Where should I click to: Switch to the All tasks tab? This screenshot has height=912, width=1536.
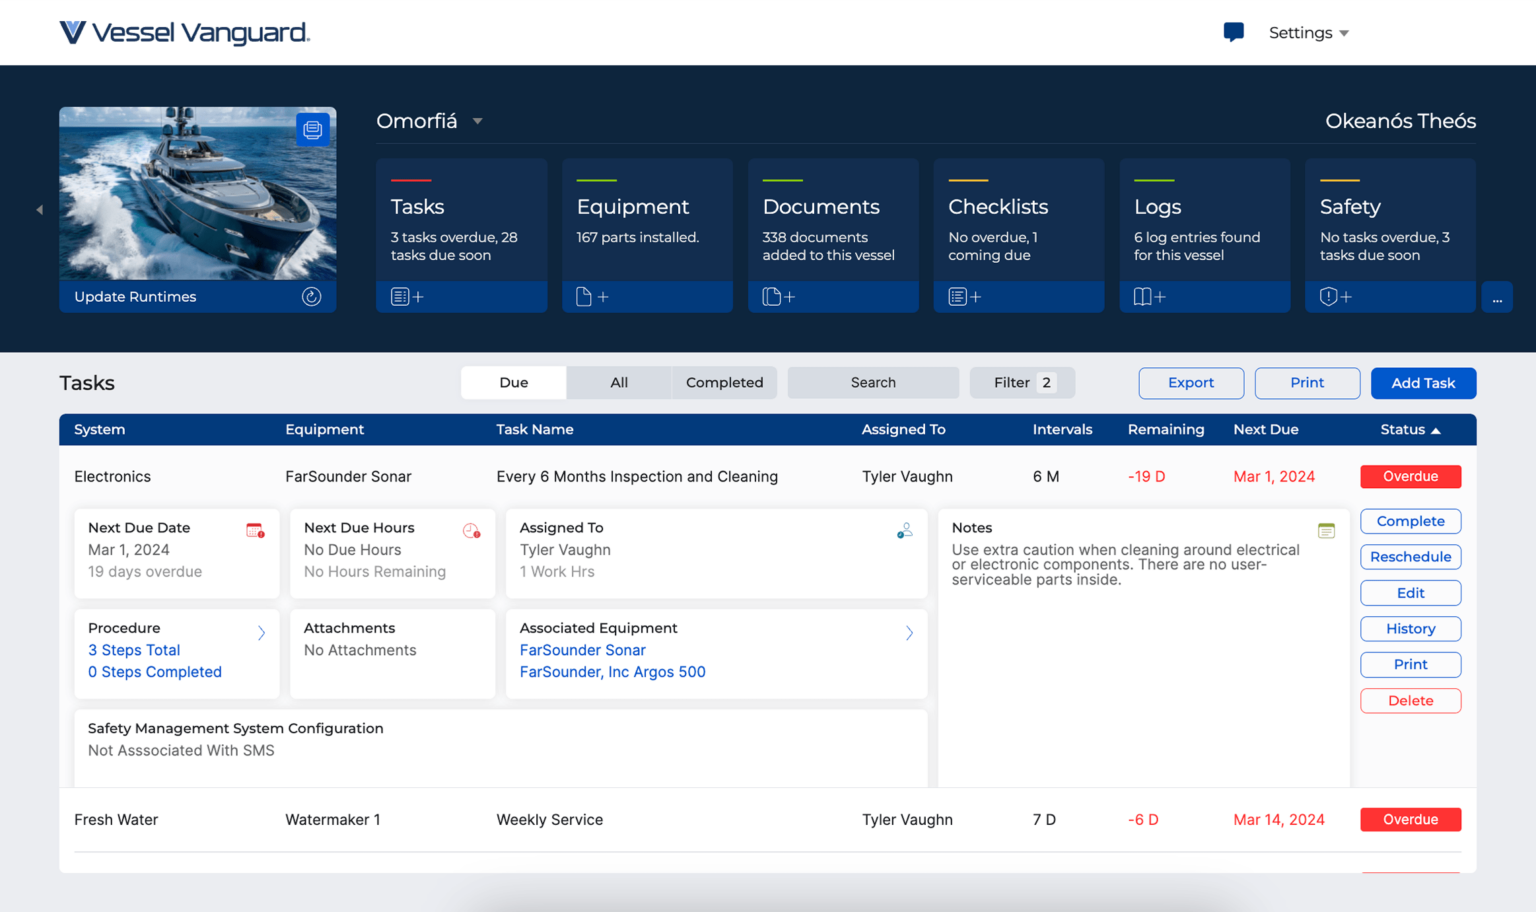(618, 382)
